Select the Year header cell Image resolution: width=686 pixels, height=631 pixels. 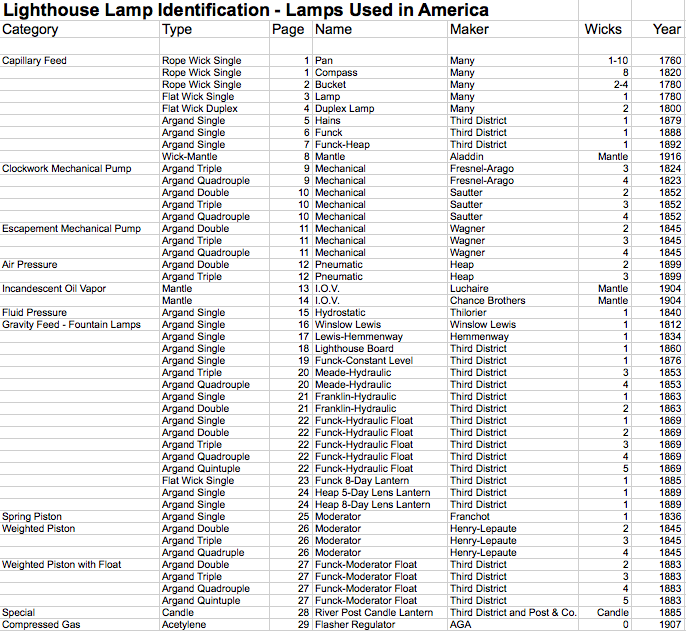click(x=658, y=29)
